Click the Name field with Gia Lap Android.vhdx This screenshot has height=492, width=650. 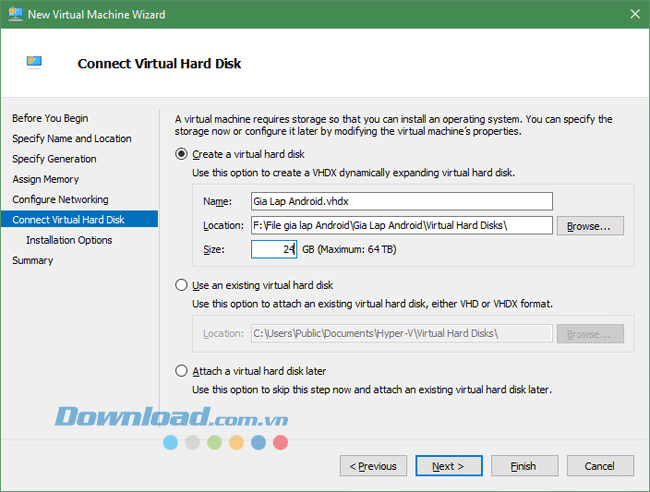tap(402, 201)
